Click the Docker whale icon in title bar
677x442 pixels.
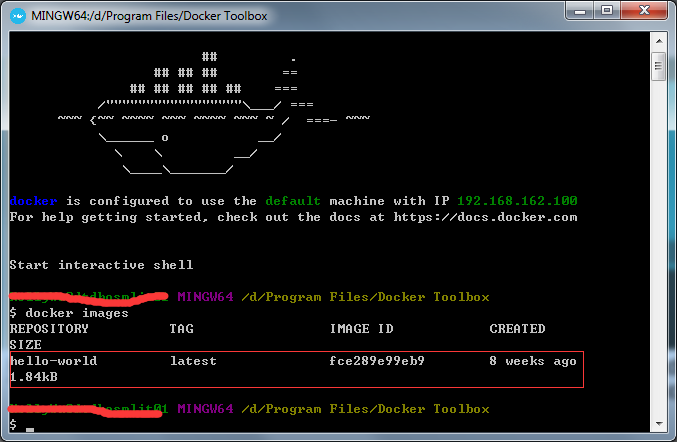[17, 16]
